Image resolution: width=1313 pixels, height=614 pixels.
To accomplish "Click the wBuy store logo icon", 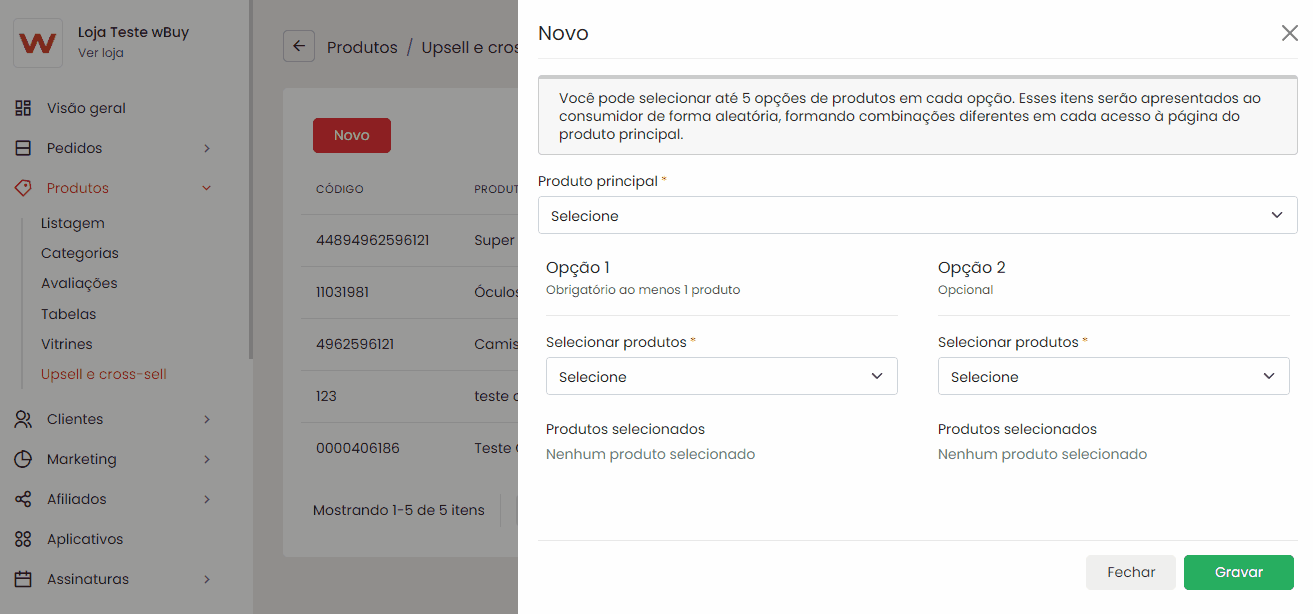I will [x=38, y=43].
